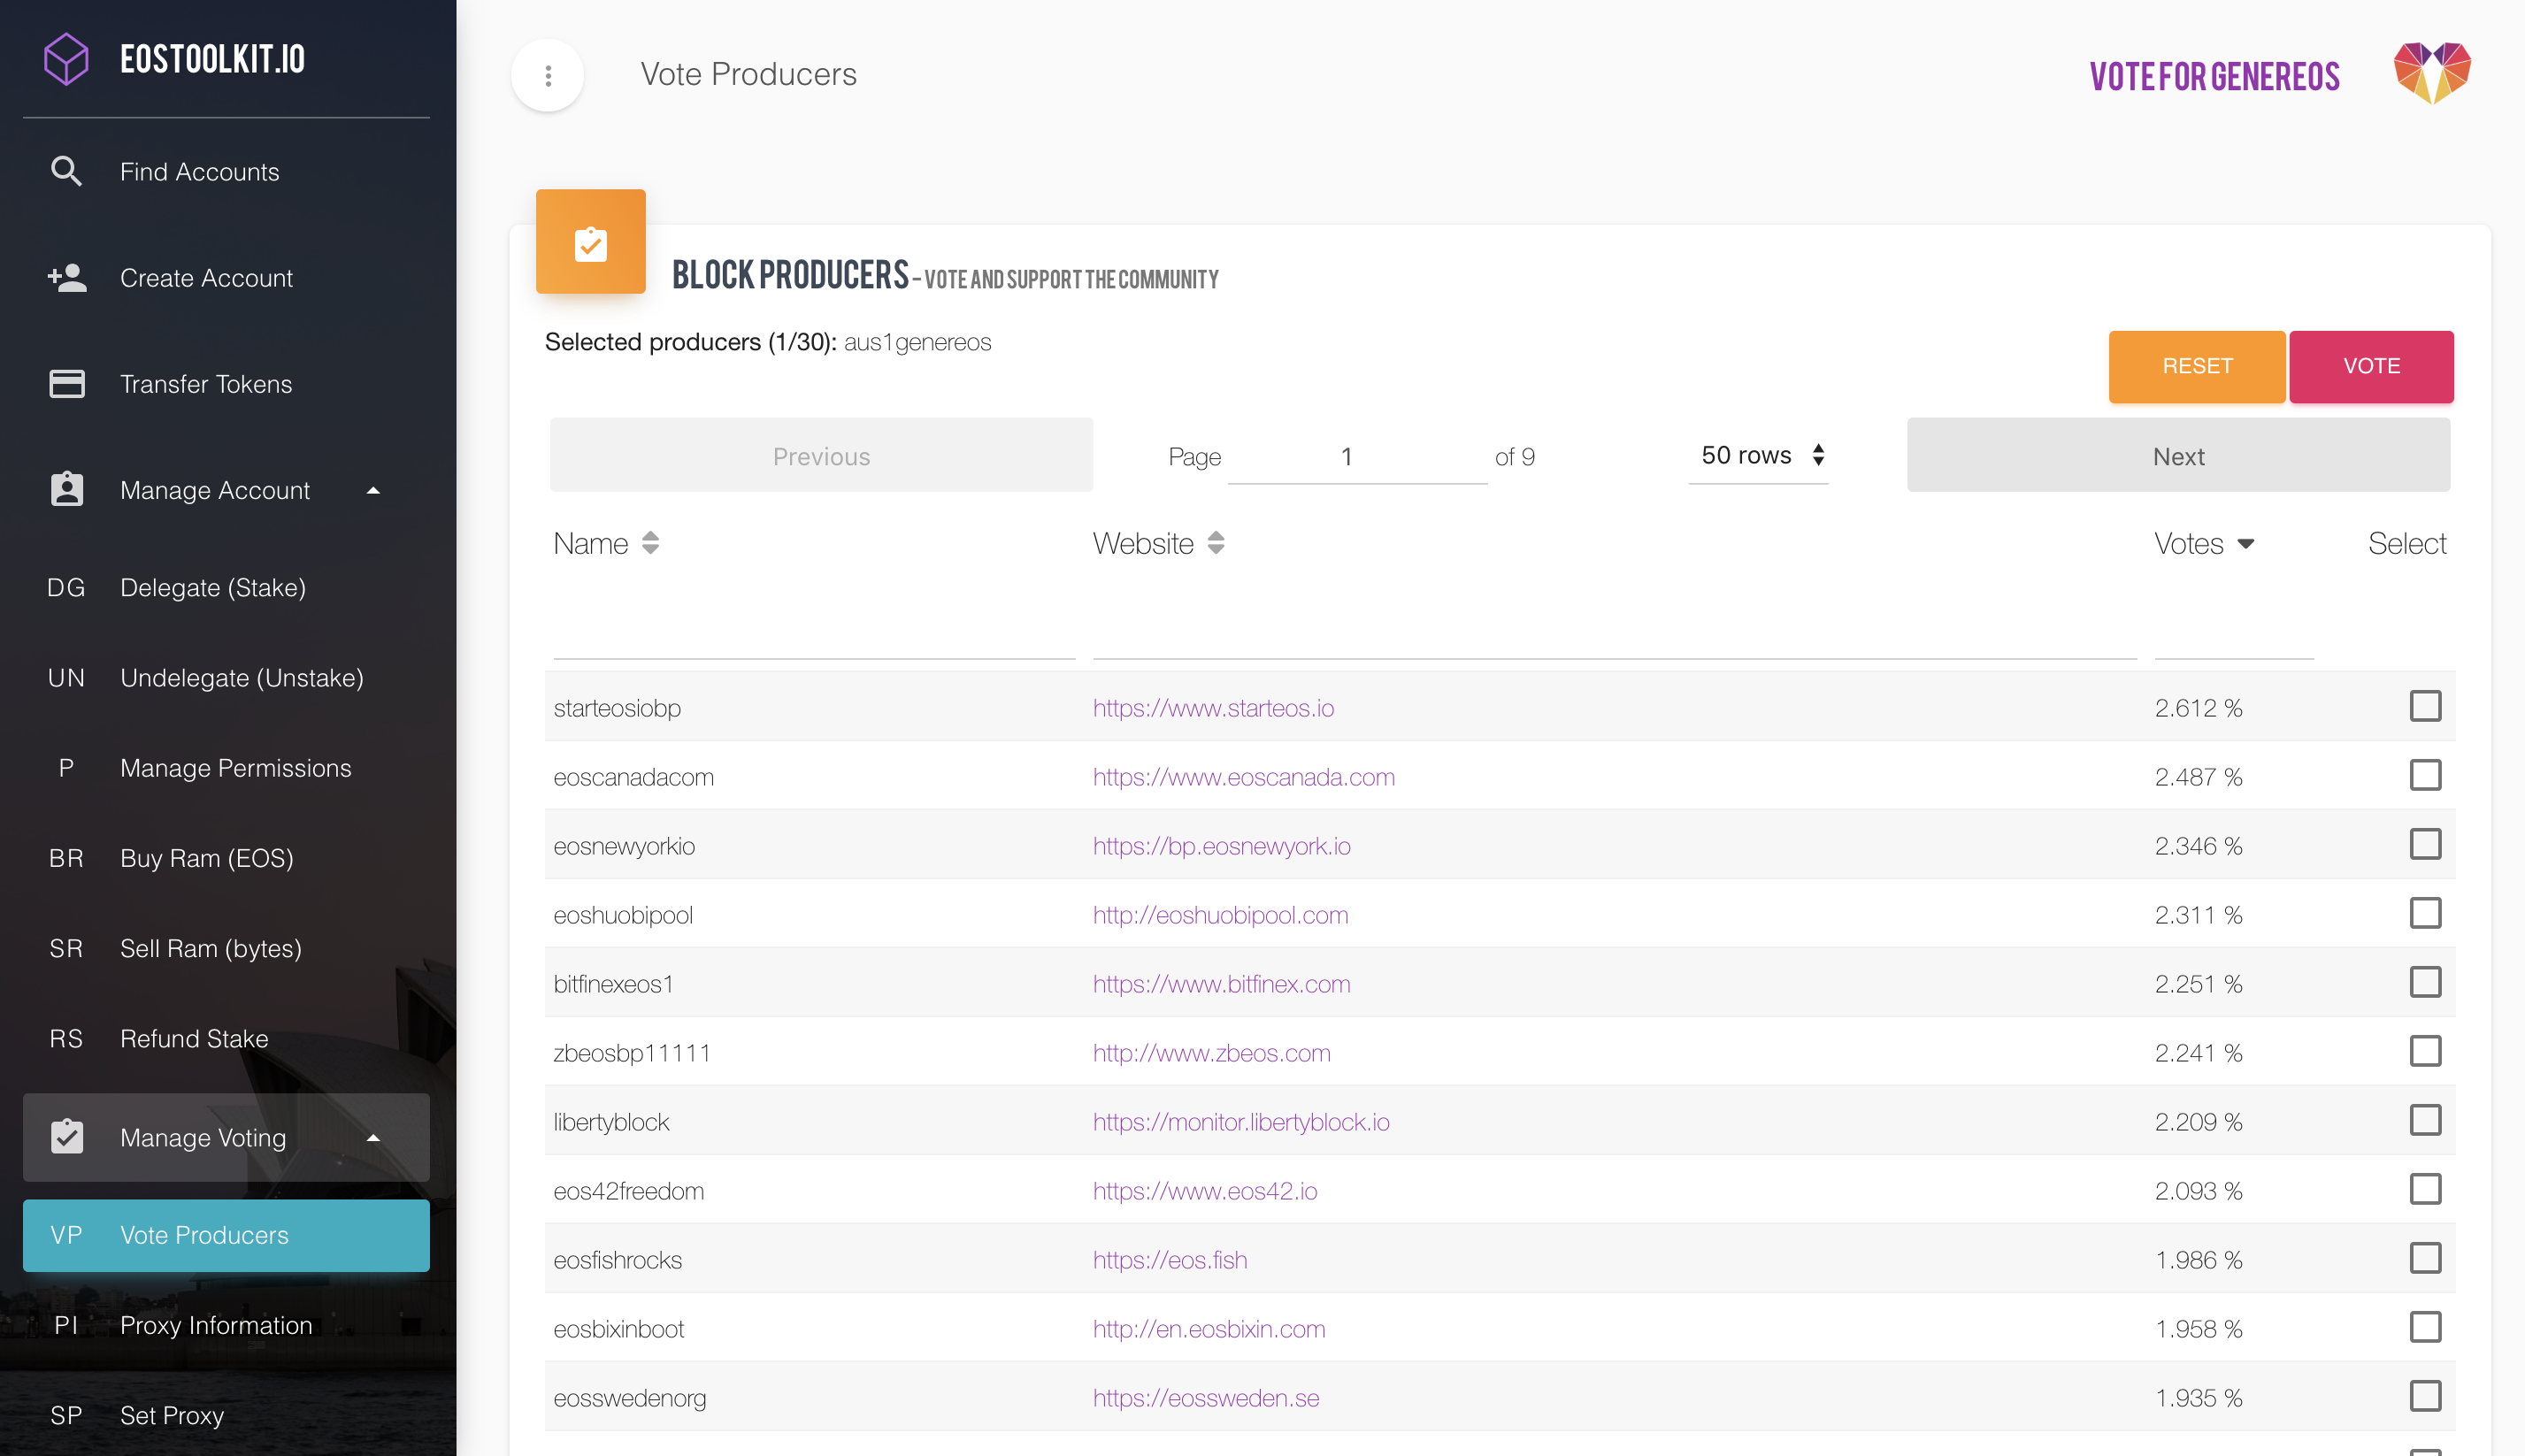Viewport: 2525px width, 1456px height.
Task: Click the PI Proxy Information abbreviation icon
Action: click(66, 1325)
